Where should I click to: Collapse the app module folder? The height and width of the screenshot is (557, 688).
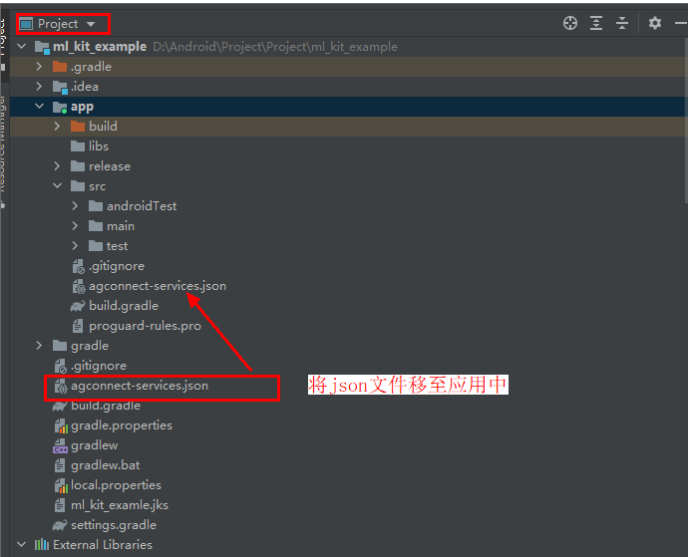[40, 107]
